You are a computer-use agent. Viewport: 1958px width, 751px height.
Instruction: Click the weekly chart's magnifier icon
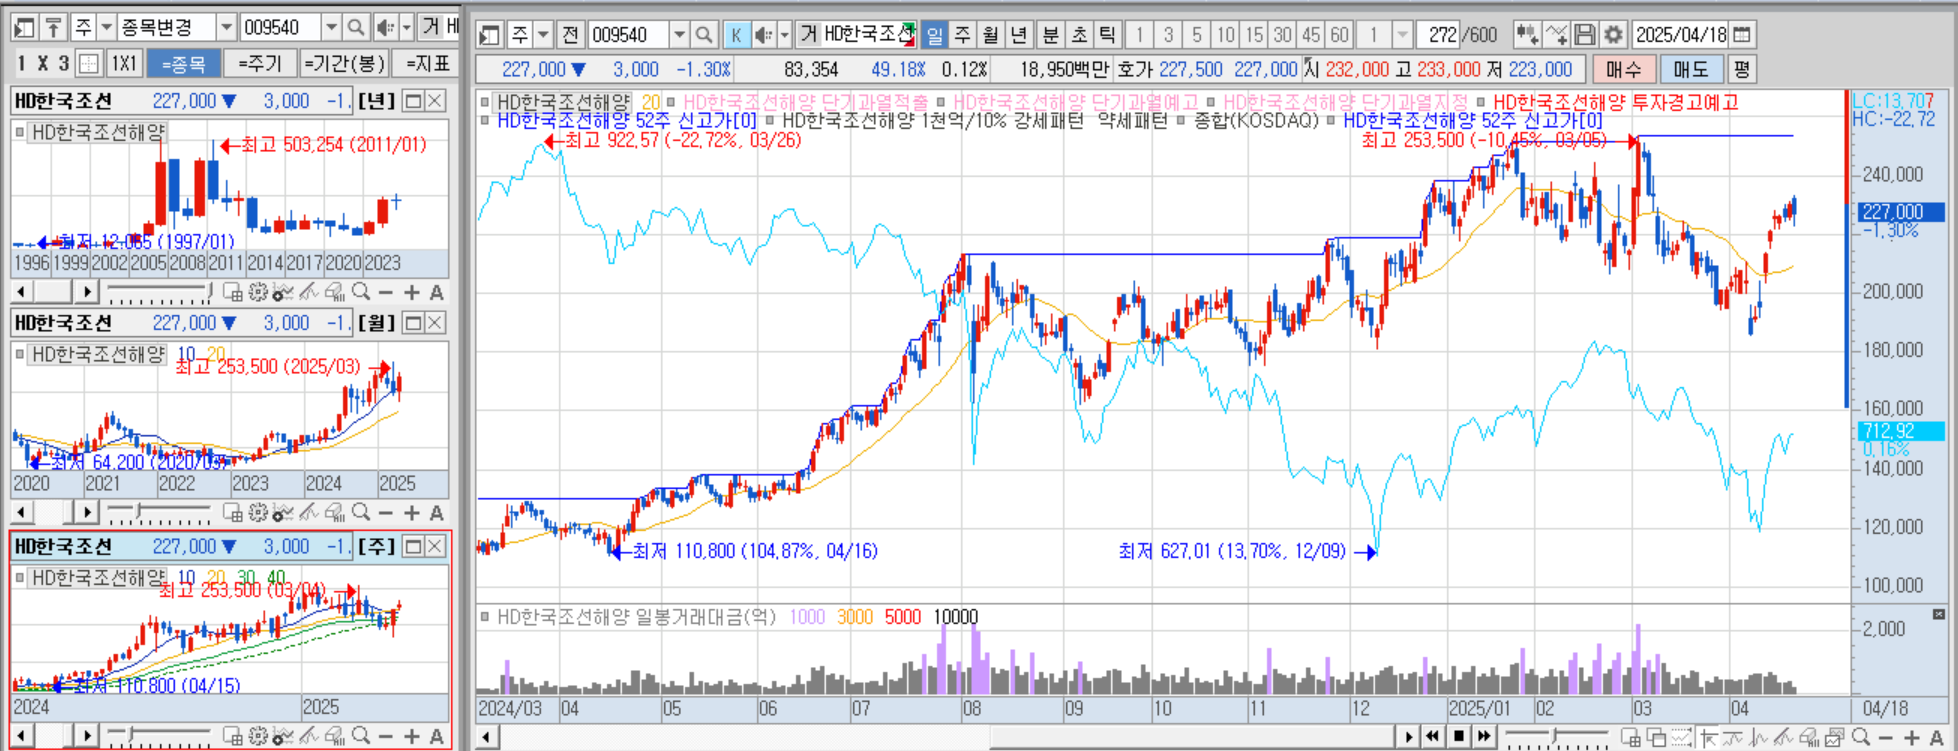tap(360, 737)
